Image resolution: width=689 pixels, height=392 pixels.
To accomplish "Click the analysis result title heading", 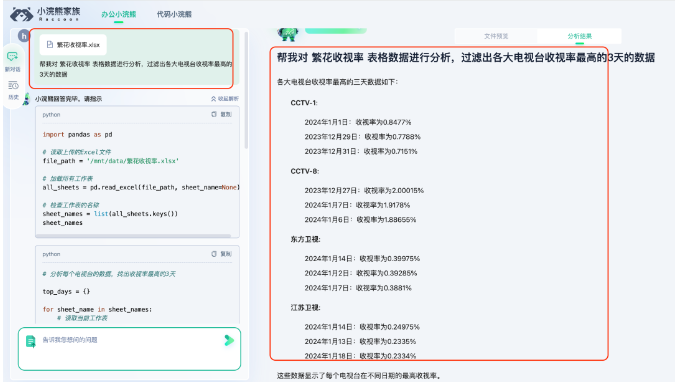I will click(x=466, y=58).
